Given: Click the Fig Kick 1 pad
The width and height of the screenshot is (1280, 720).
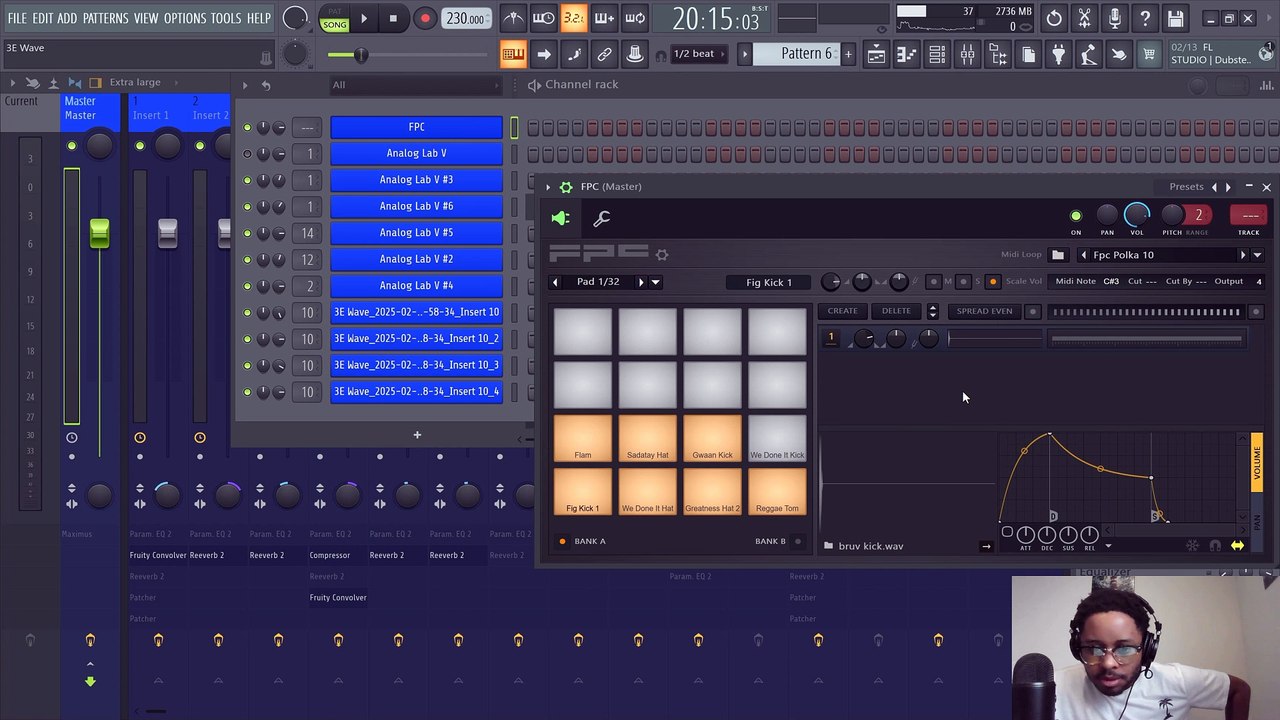Looking at the screenshot, I should click(x=583, y=493).
